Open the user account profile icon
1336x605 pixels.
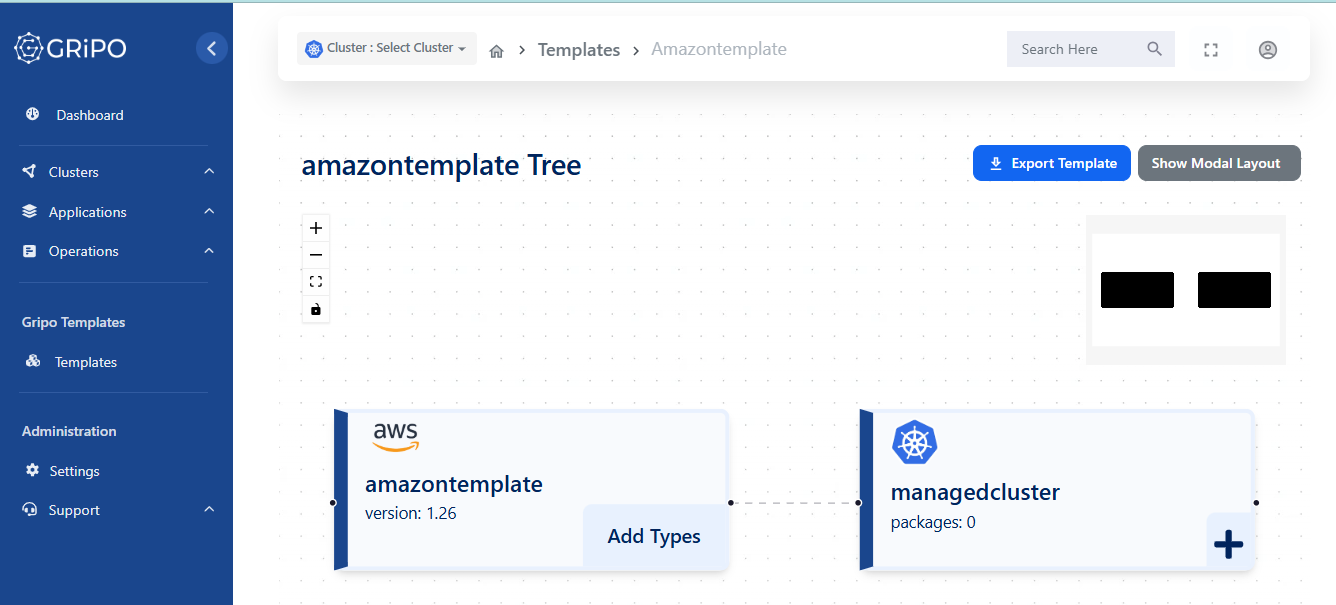[x=1267, y=50]
